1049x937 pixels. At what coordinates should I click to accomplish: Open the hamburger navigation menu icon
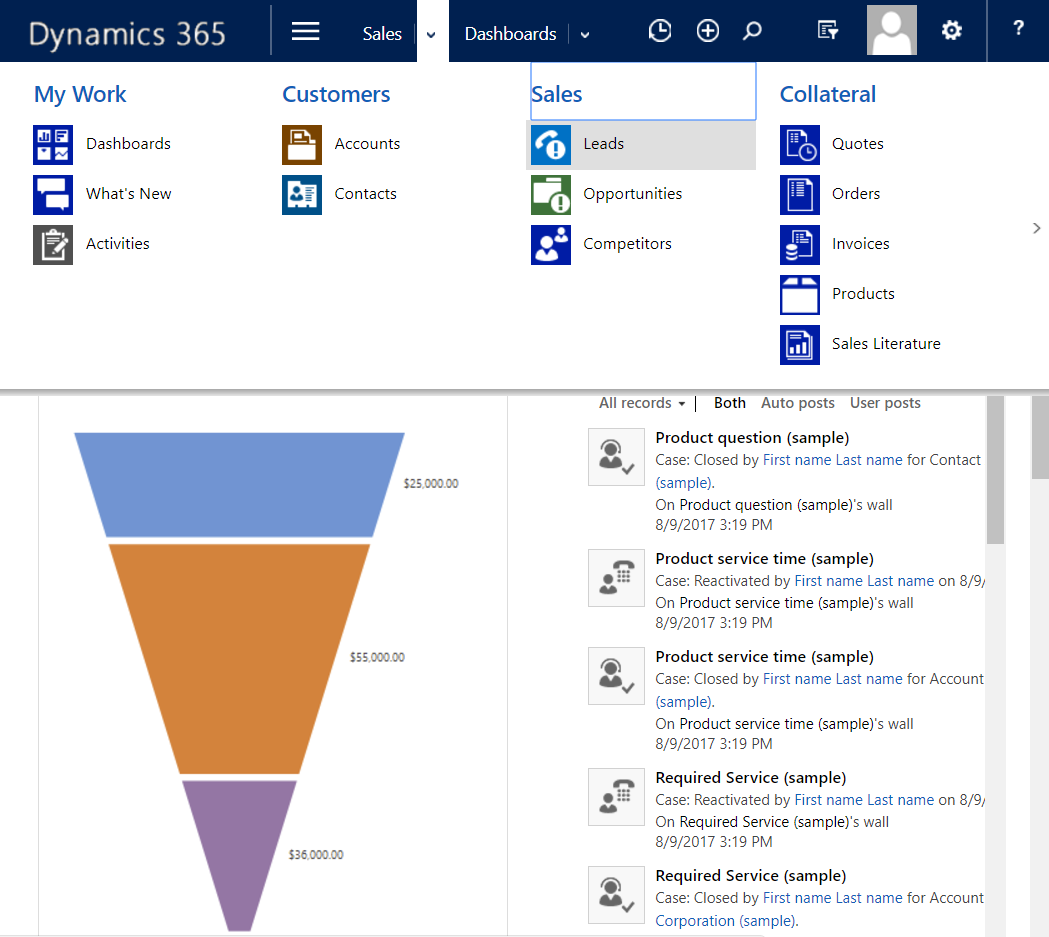pos(305,31)
